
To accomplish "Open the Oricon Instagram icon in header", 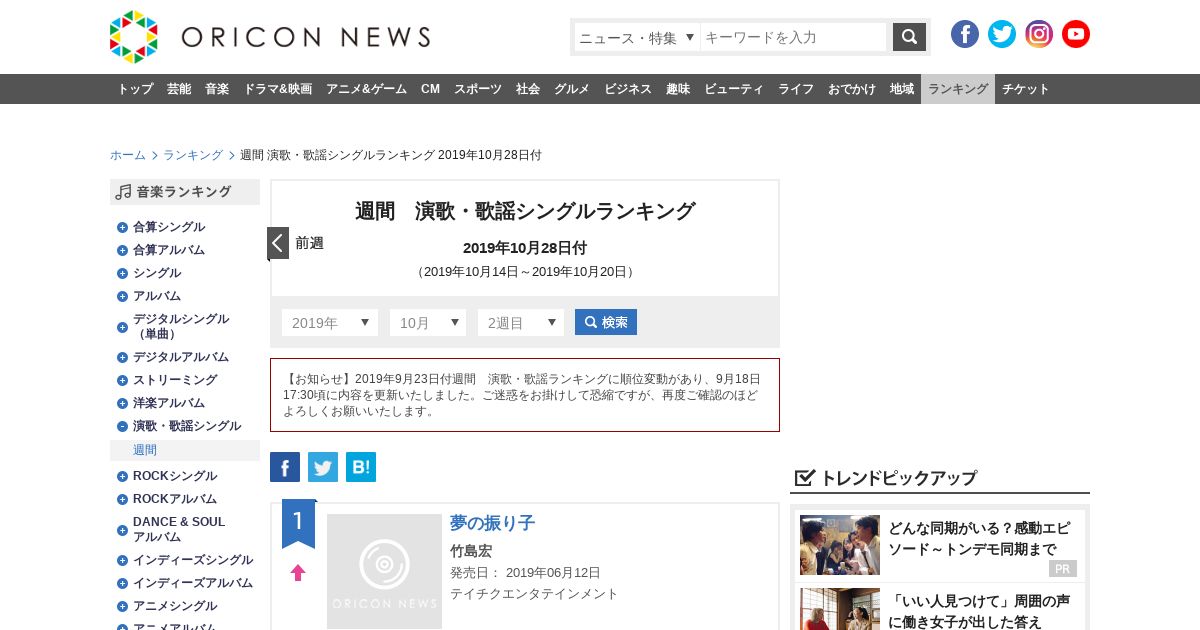I will tap(1039, 34).
